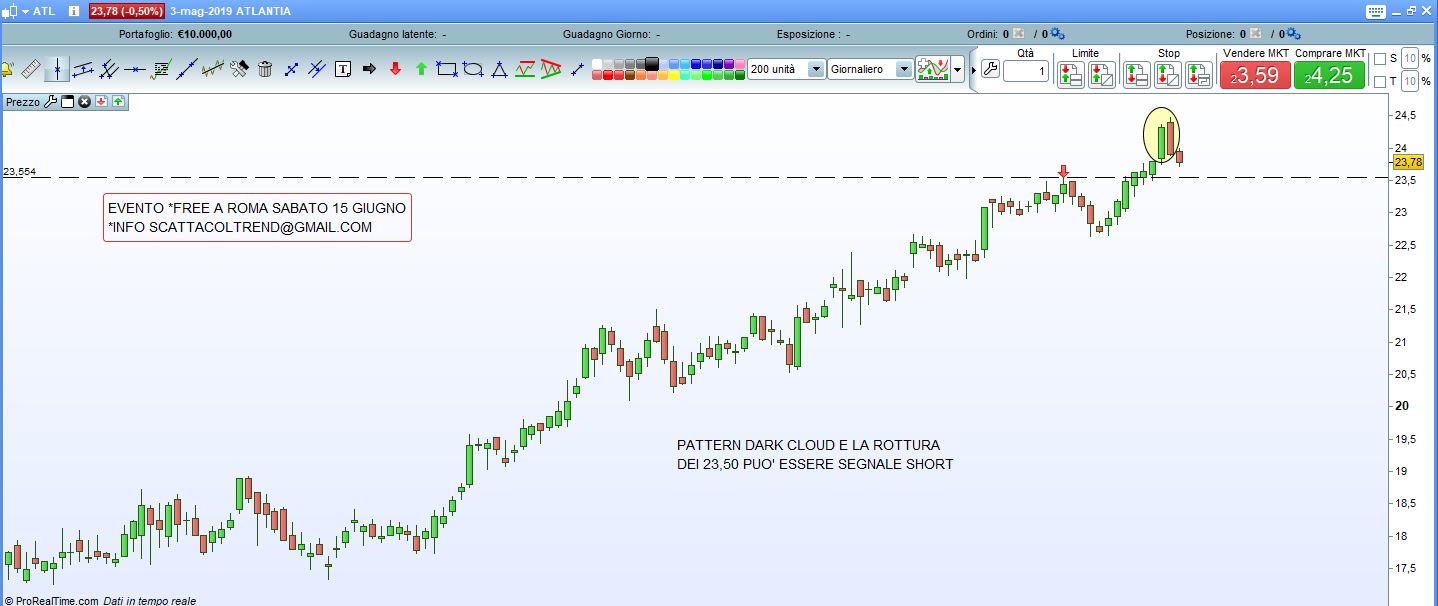Move Prezzo panel down with red arrow
The height and width of the screenshot is (606, 1438).
[x=101, y=102]
